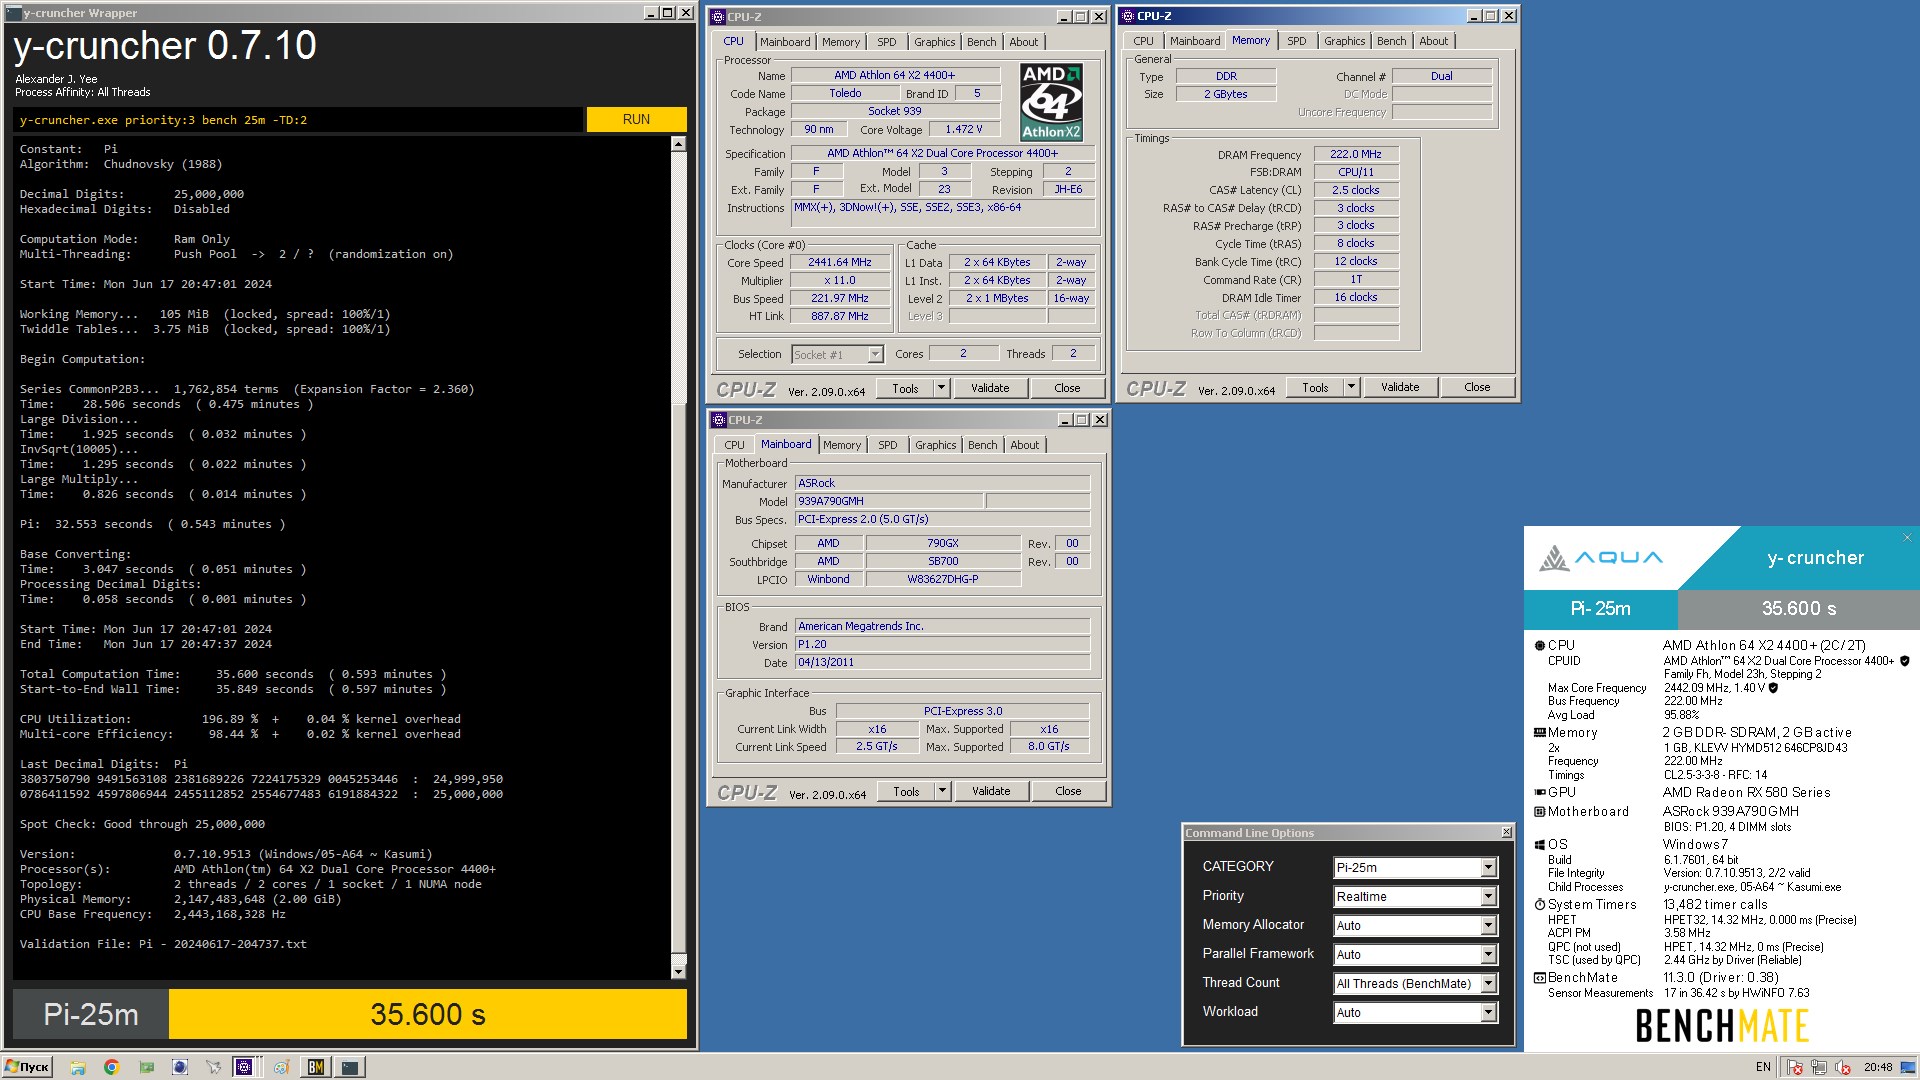
Task: Click the Pi-25m header in BenchMate overlay
Action: [1600, 608]
